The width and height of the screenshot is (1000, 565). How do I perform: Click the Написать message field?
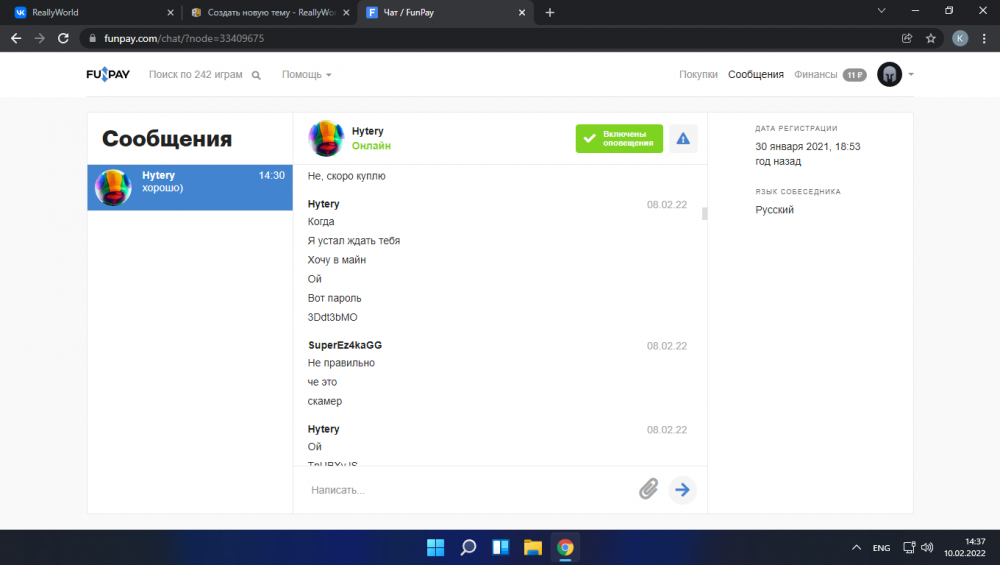coord(469,490)
